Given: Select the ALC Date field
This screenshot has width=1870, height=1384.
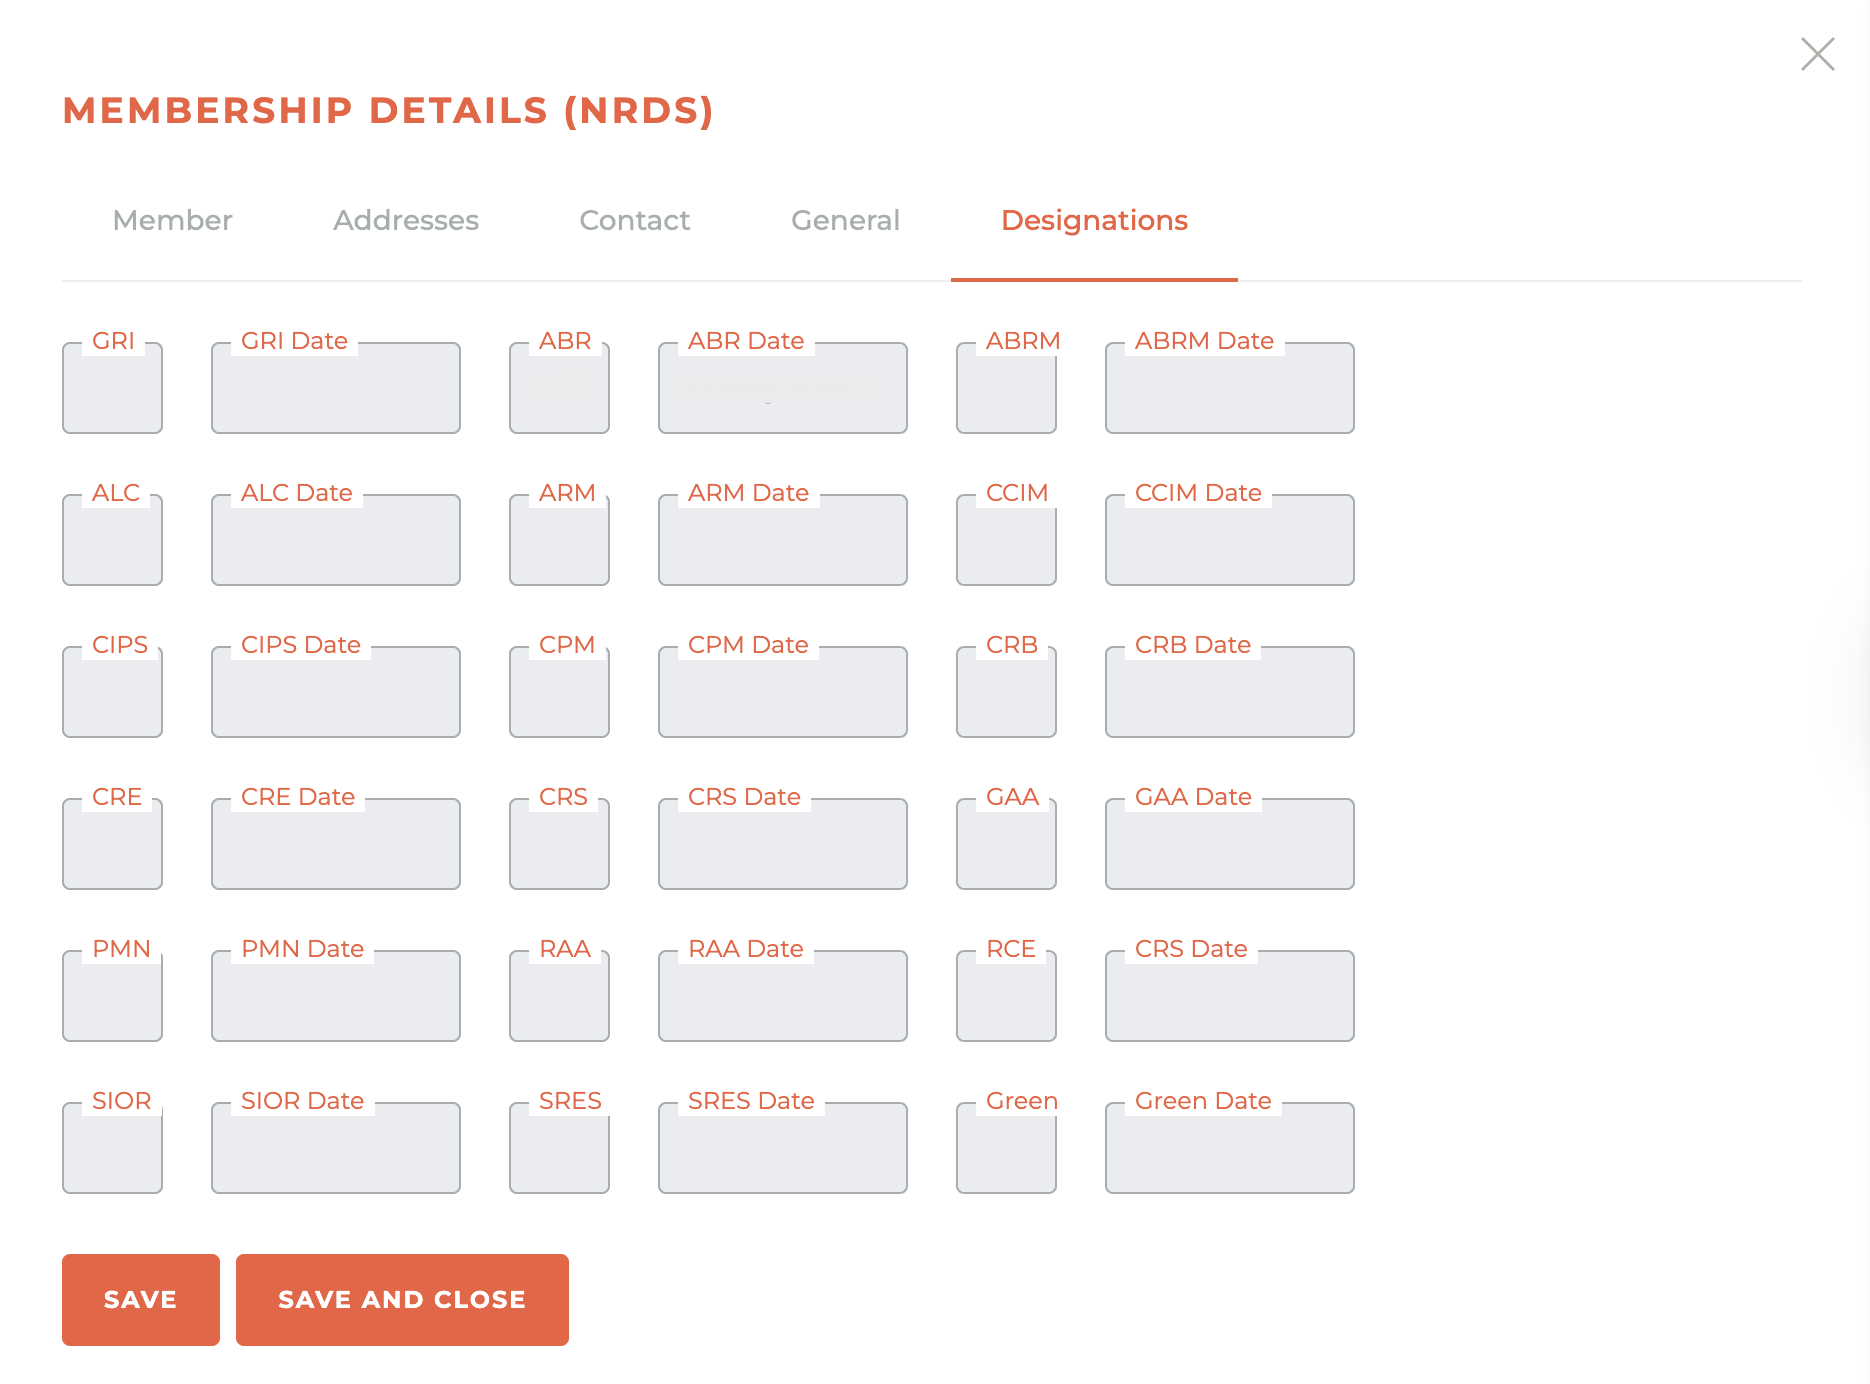Looking at the screenshot, I should coord(335,539).
